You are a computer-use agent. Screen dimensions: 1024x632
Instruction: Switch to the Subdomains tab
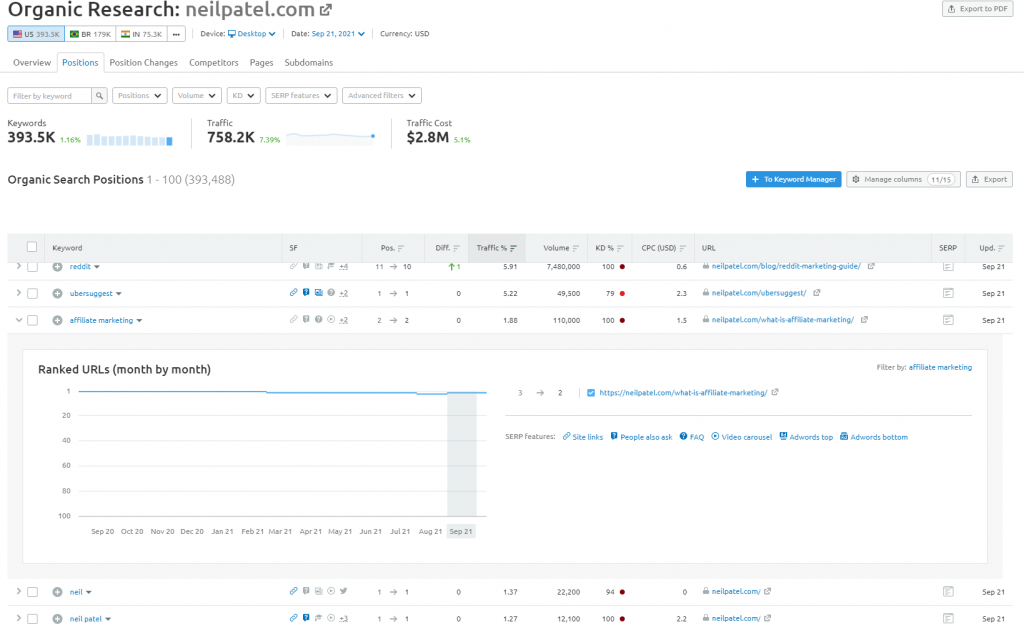[x=308, y=63]
